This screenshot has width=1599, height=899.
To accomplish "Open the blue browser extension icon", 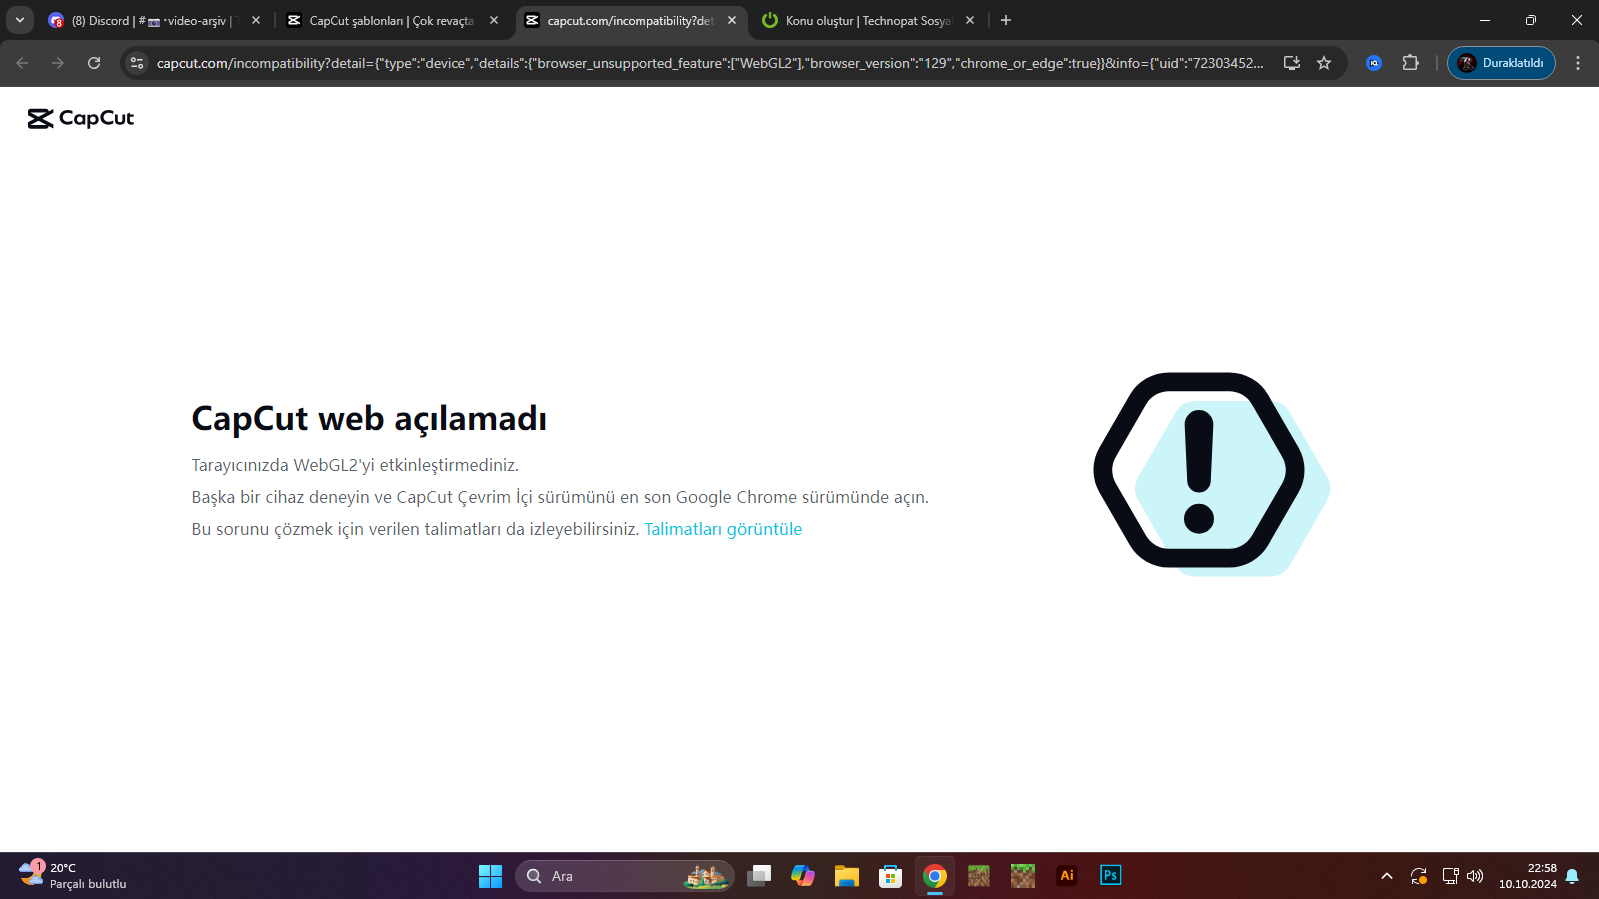I will (x=1374, y=63).
